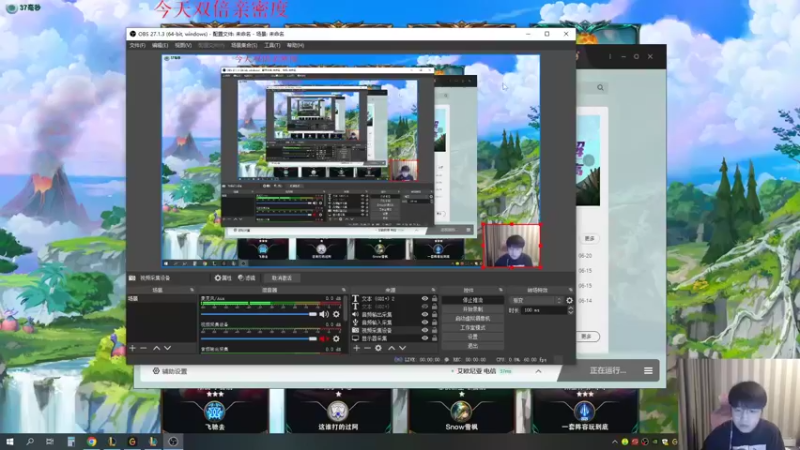
Task: Adjust the 时长 duration stepper arrows
Action: (x=570, y=310)
